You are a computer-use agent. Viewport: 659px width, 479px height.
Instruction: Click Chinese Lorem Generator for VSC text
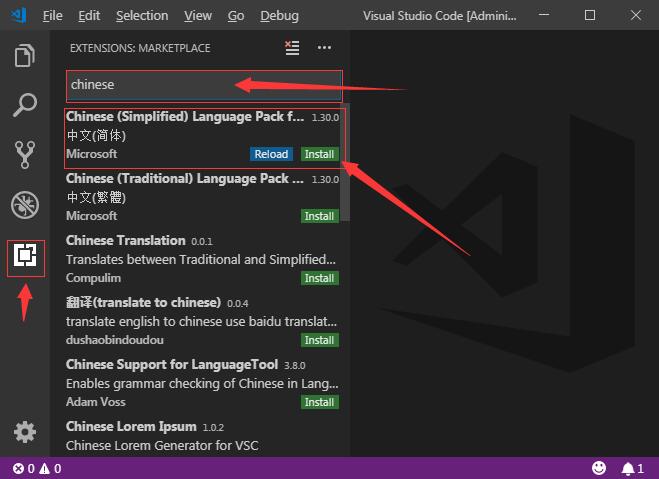[162, 445]
